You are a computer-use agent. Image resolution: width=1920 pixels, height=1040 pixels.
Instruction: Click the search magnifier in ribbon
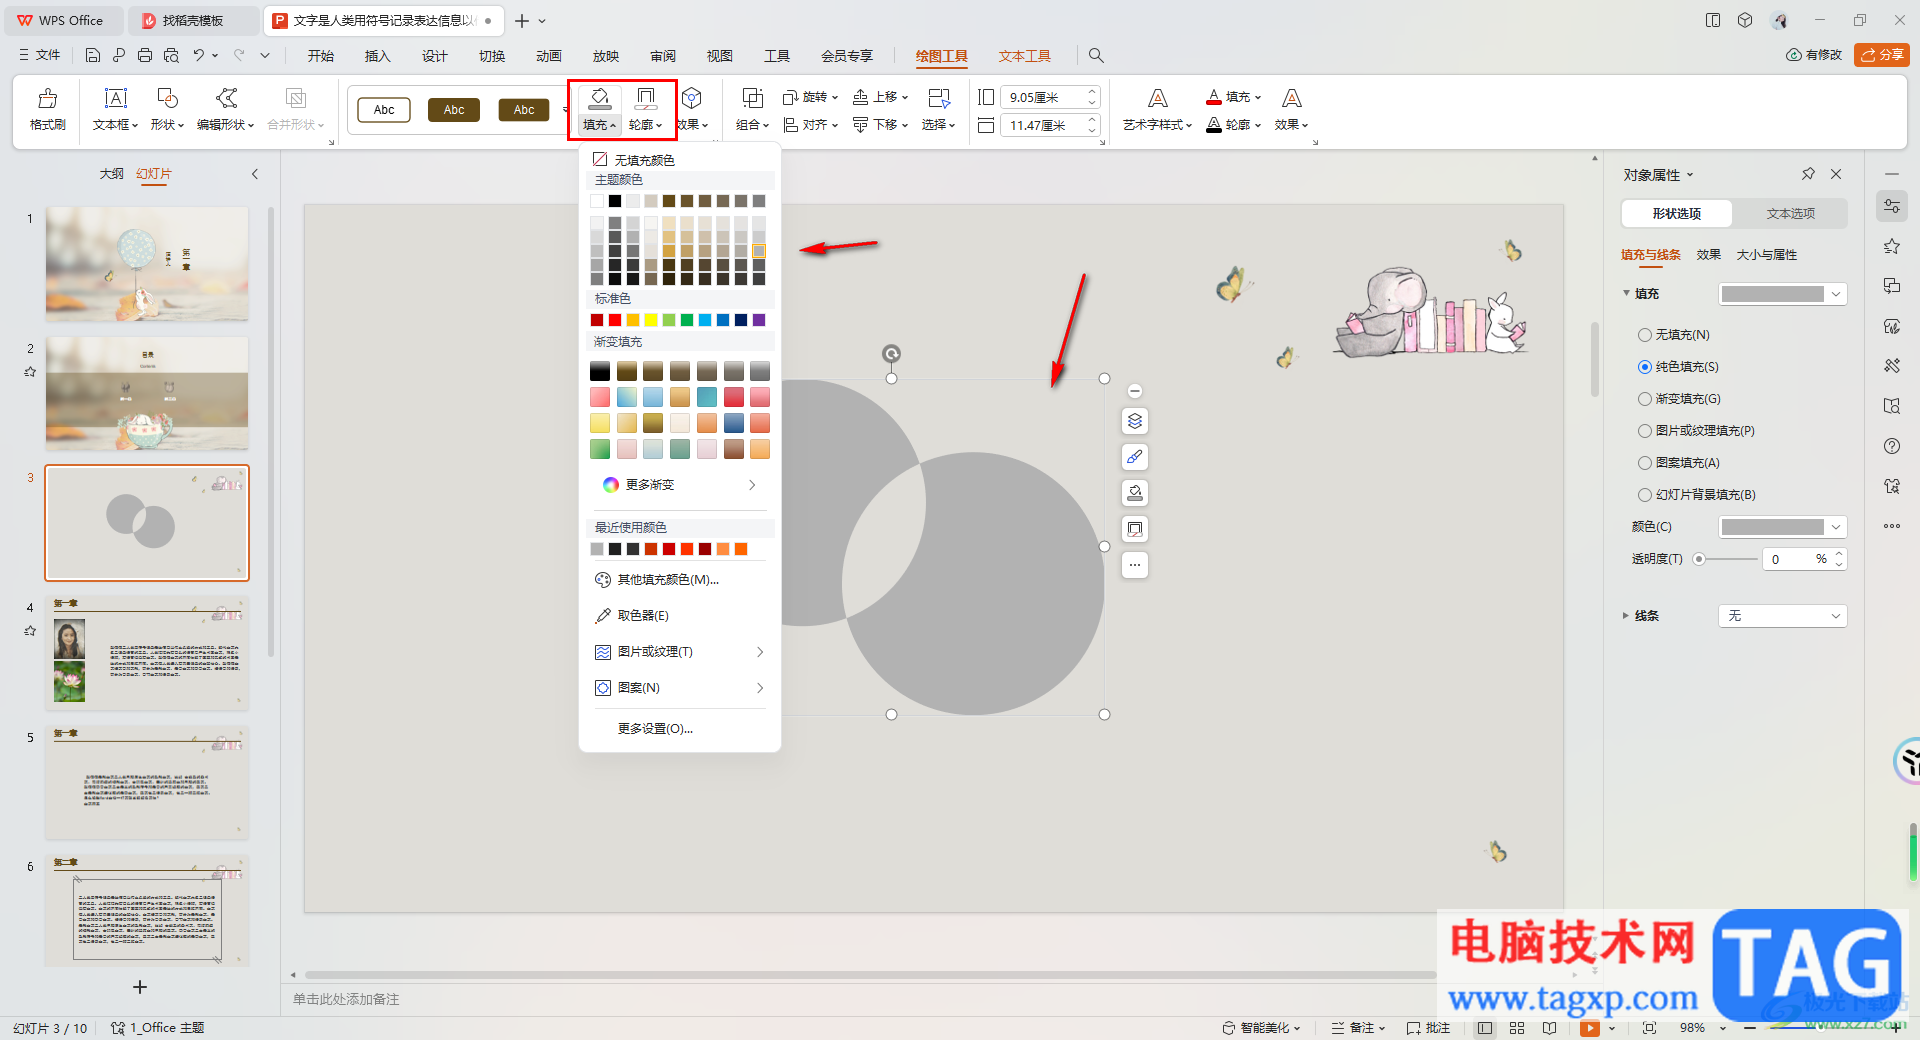[x=1096, y=56]
